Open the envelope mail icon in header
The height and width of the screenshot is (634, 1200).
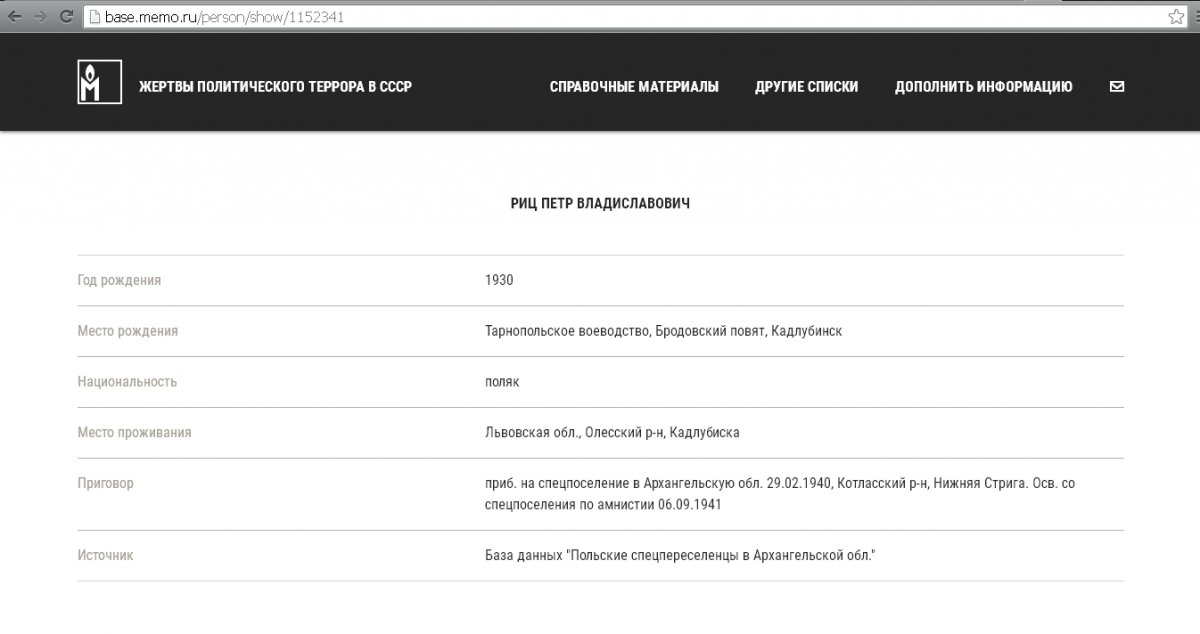coord(1117,87)
